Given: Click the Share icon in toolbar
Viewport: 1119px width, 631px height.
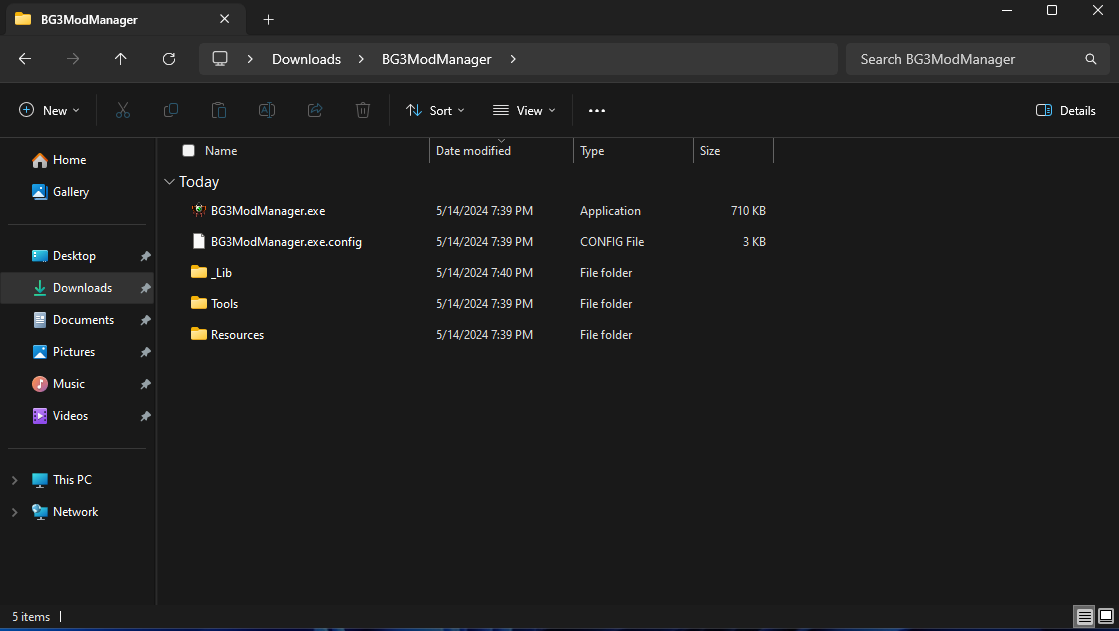Looking at the screenshot, I should [x=315, y=110].
